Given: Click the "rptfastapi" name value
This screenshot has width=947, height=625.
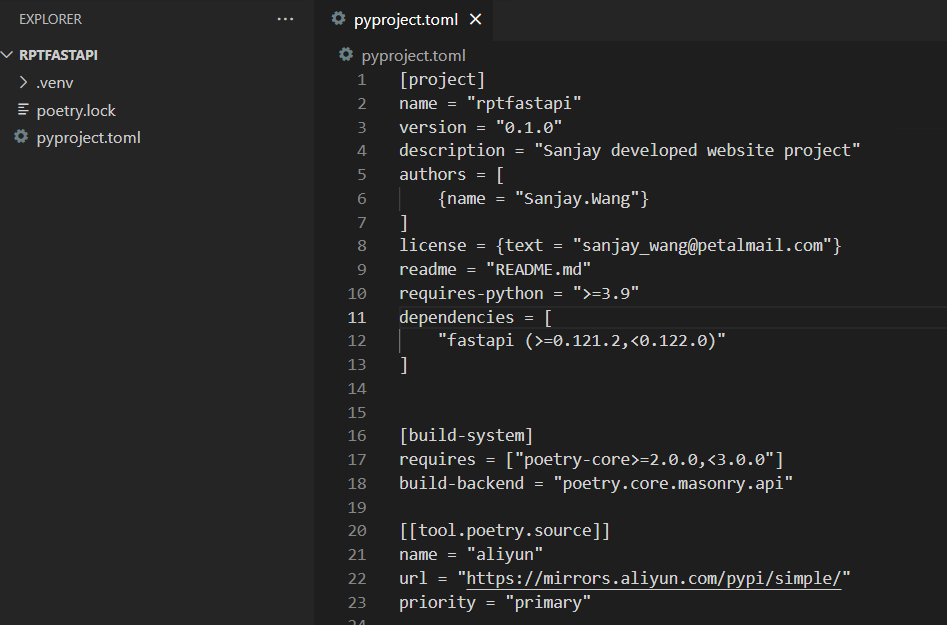Looking at the screenshot, I should pos(524,103).
